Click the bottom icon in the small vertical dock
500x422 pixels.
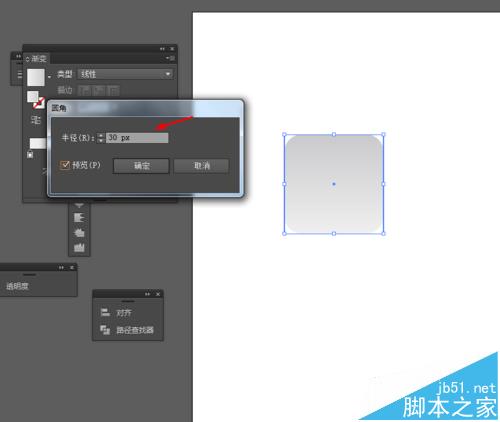[79, 247]
